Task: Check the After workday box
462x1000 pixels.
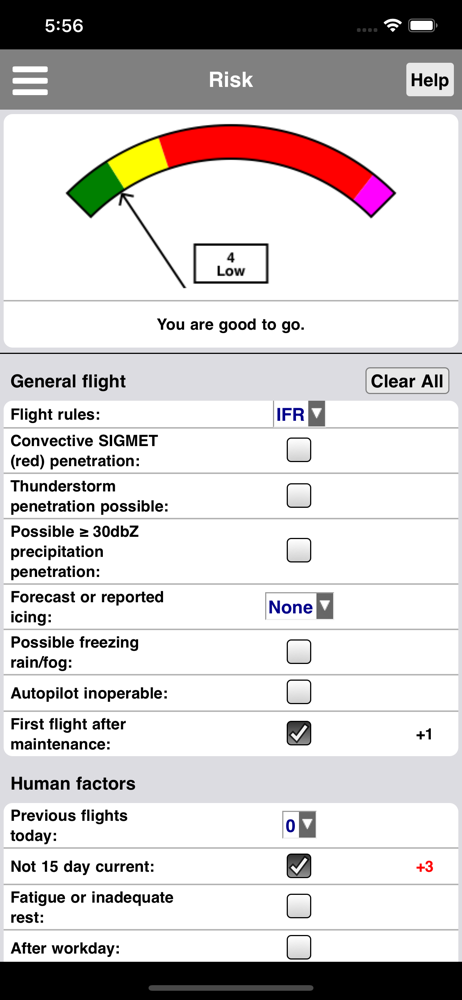Action: (x=299, y=948)
